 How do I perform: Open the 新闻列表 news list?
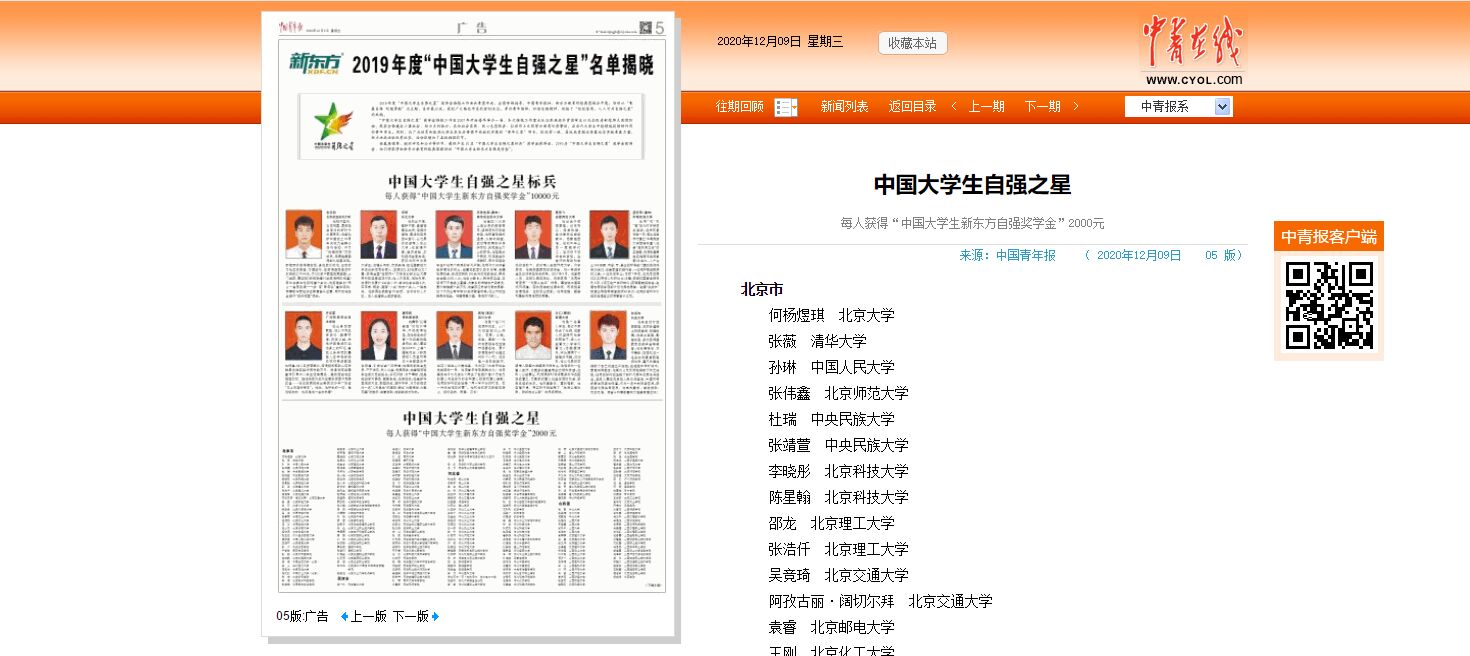coord(844,106)
